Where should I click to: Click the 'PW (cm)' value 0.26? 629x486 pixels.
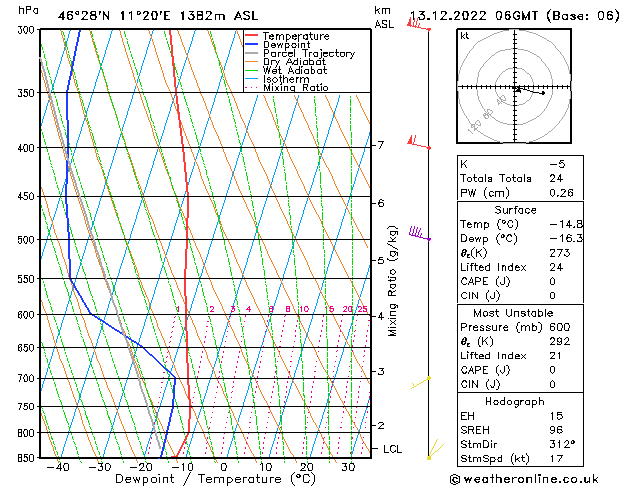pyautogui.click(x=562, y=193)
